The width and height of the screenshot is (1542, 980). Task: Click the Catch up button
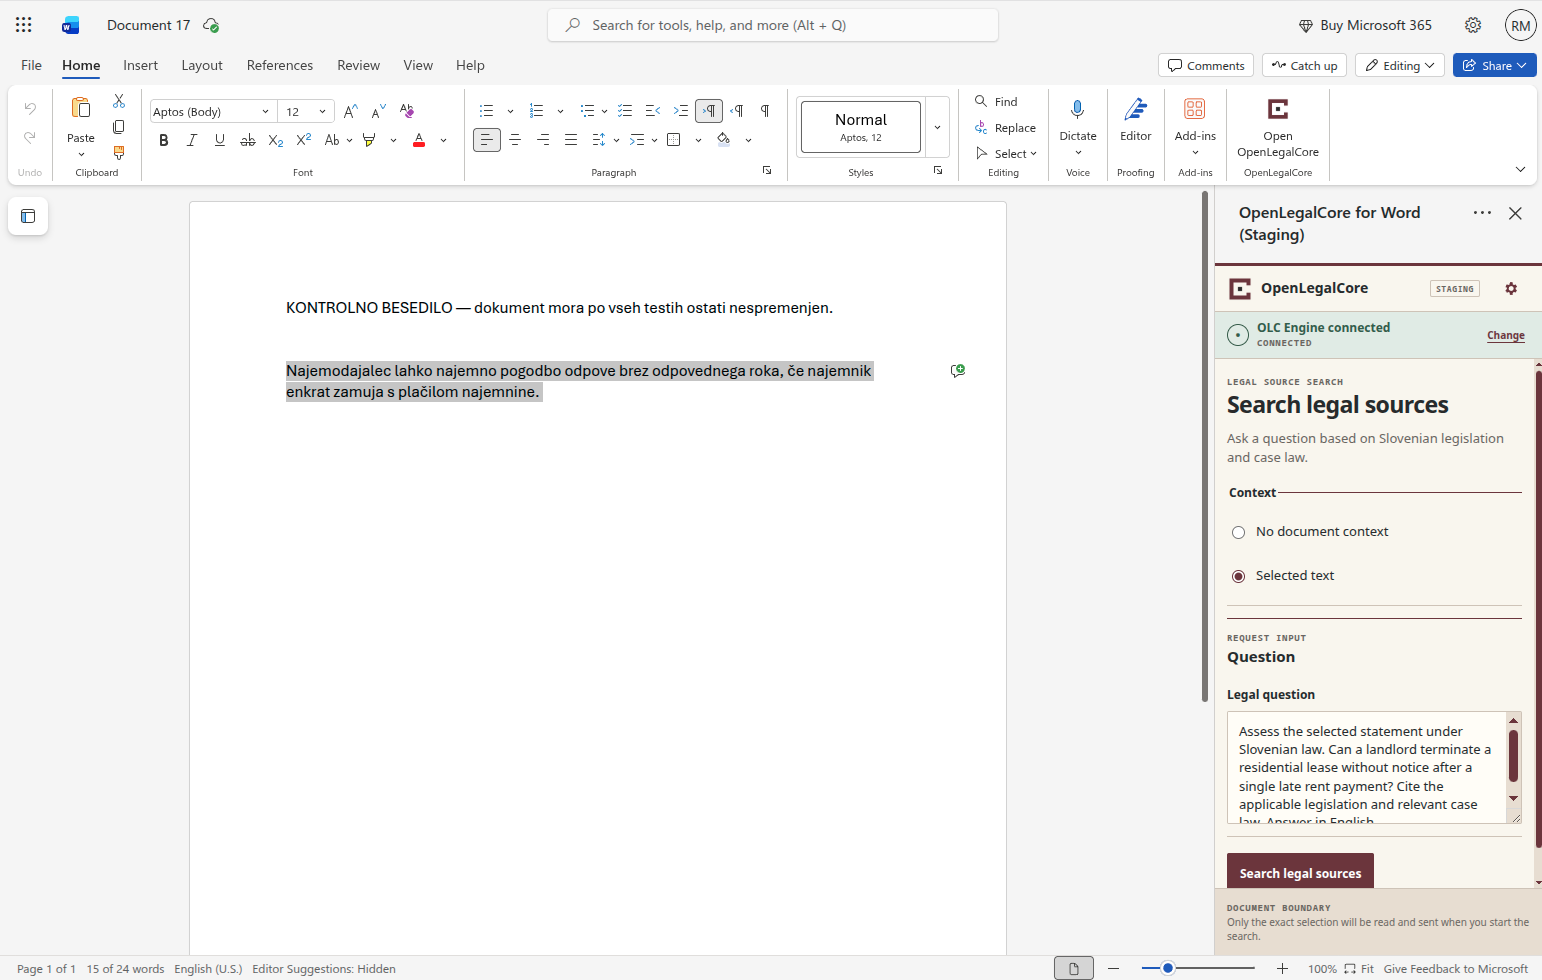(1304, 65)
